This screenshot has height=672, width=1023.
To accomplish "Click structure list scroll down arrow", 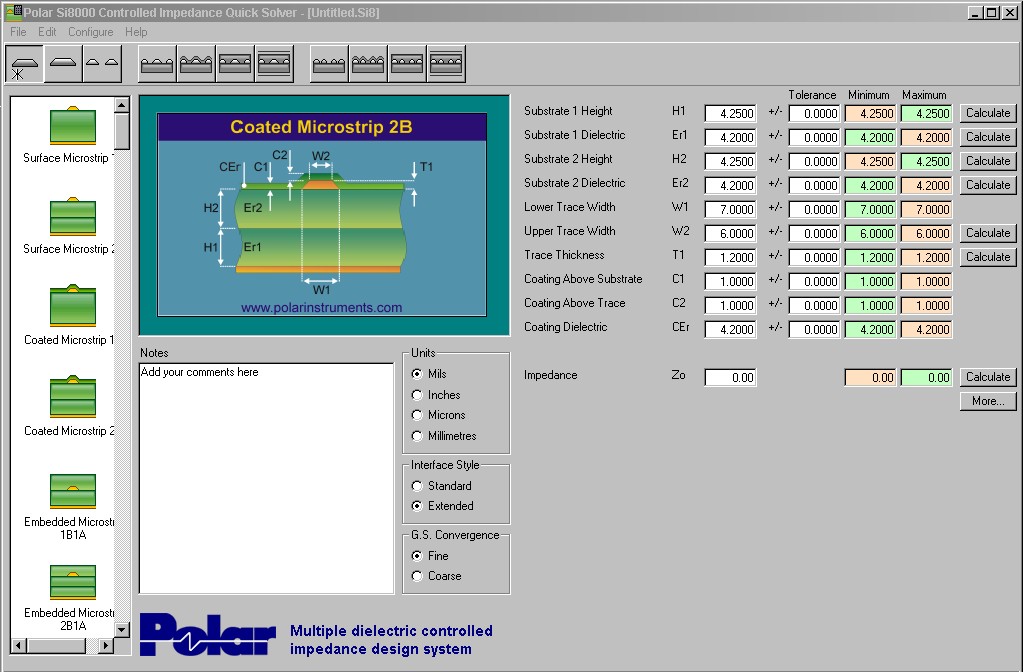I will 122,630.
